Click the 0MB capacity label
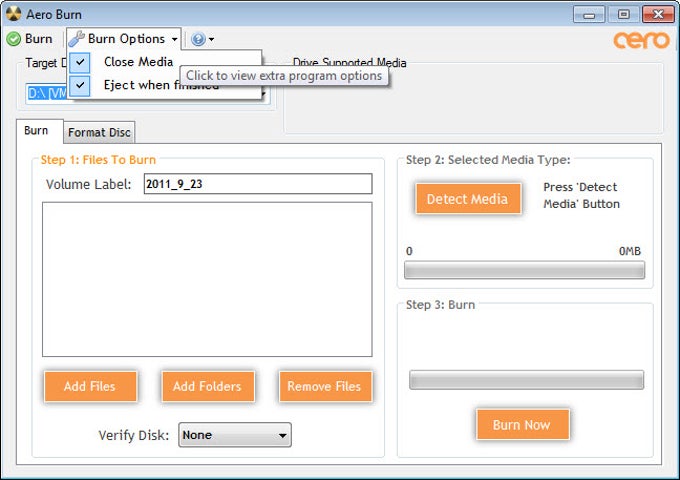Viewport: 680px width, 480px height. [x=629, y=251]
